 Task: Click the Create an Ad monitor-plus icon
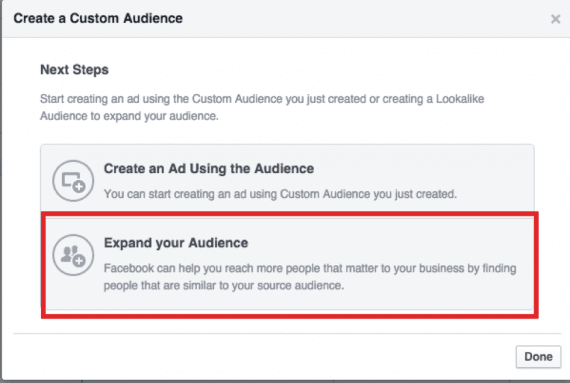[x=73, y=181]
